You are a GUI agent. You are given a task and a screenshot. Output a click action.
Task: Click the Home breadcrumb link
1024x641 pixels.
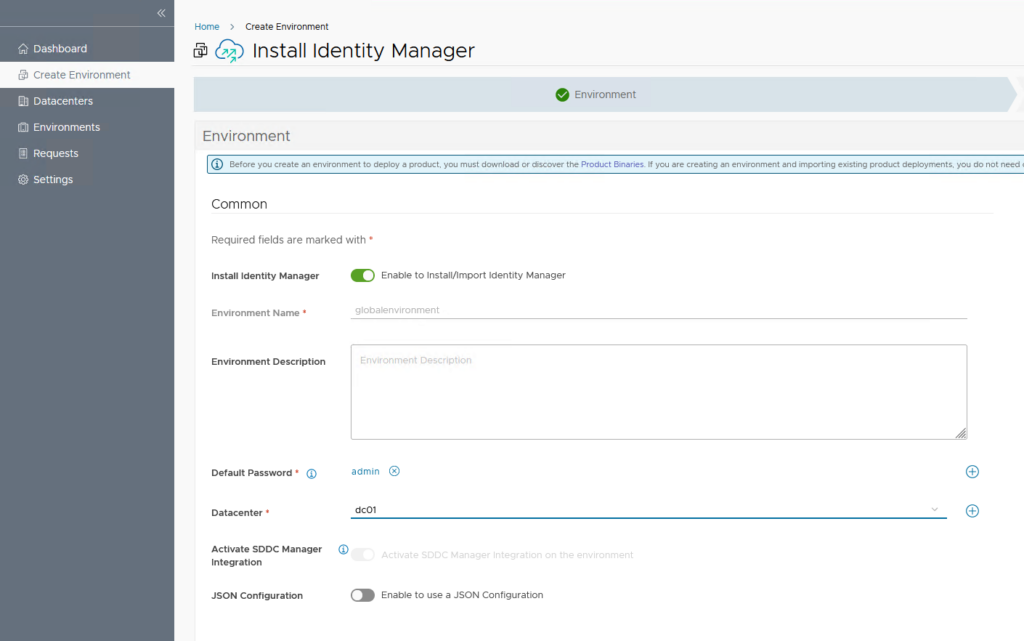tap(207, 27)
